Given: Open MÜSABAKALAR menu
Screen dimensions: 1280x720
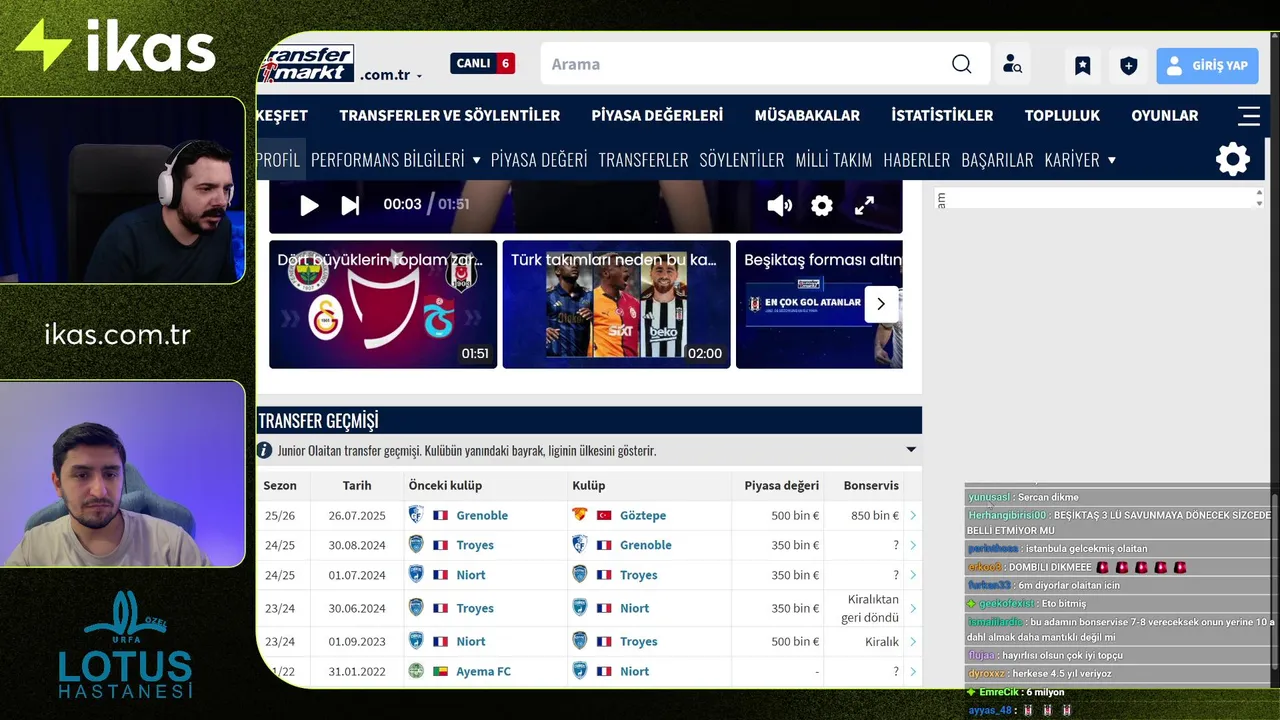Looking at the screenshot, I should click(807, 115).
